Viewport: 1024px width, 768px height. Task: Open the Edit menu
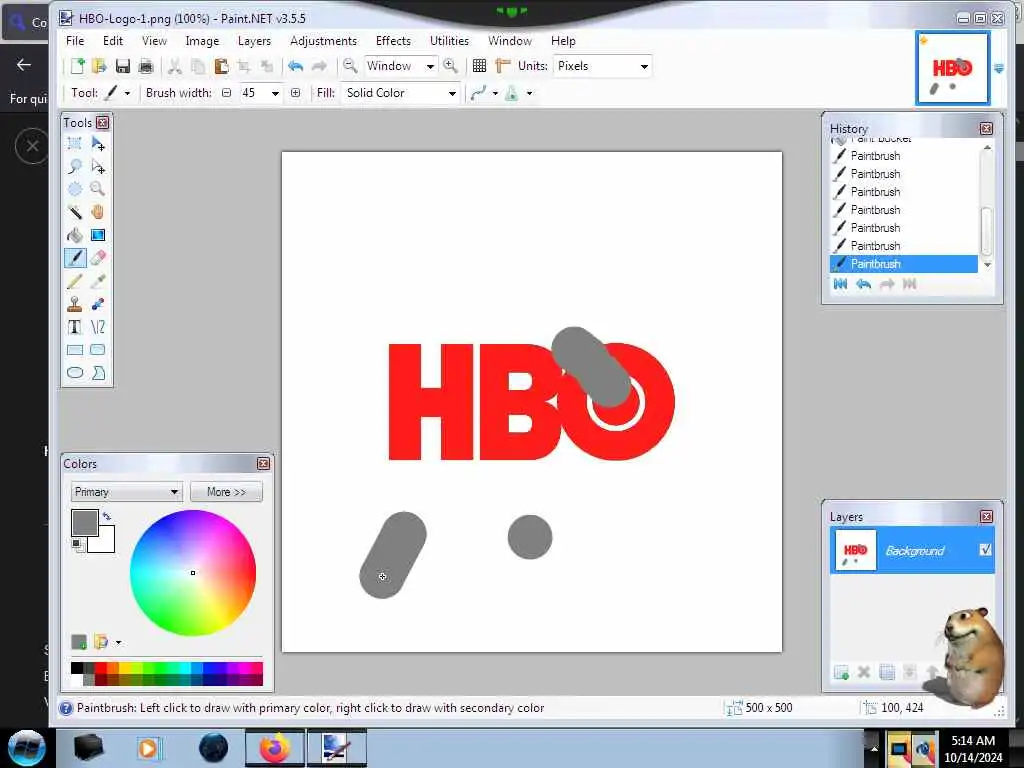tap(113, 40)
